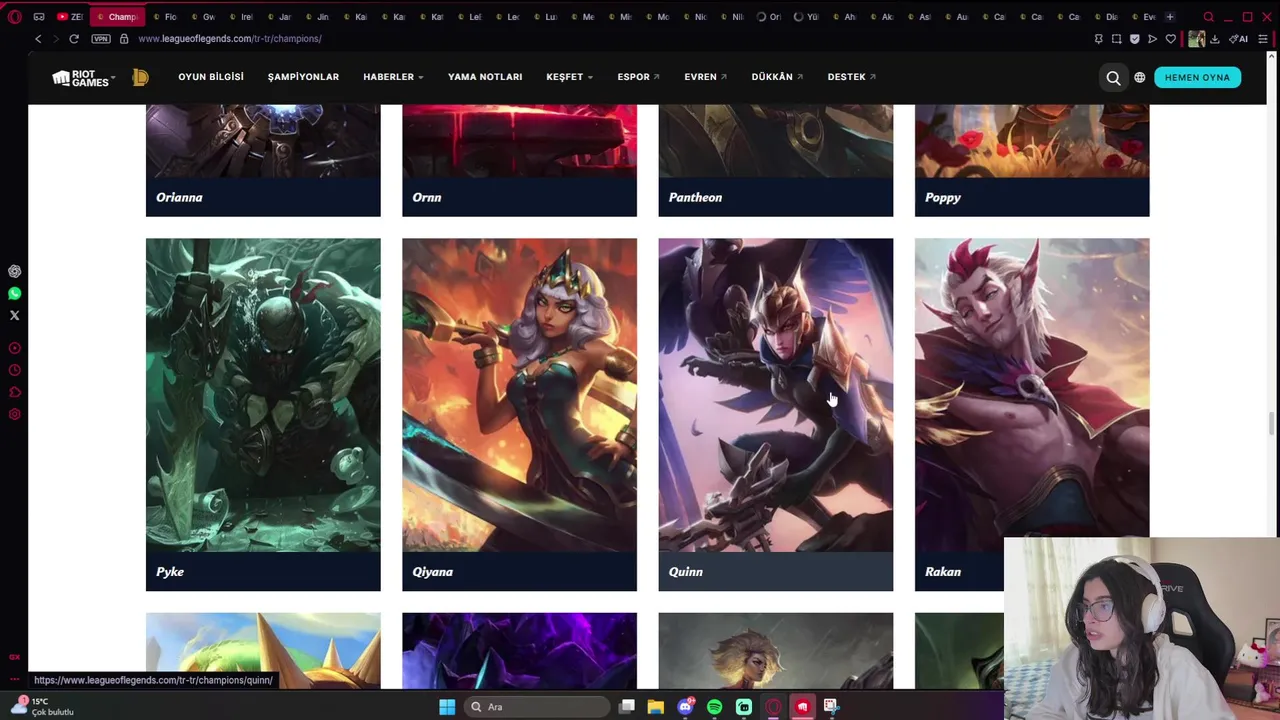
Task: Open the player icon in browser toolbar
Action: tap(1152, 39)
